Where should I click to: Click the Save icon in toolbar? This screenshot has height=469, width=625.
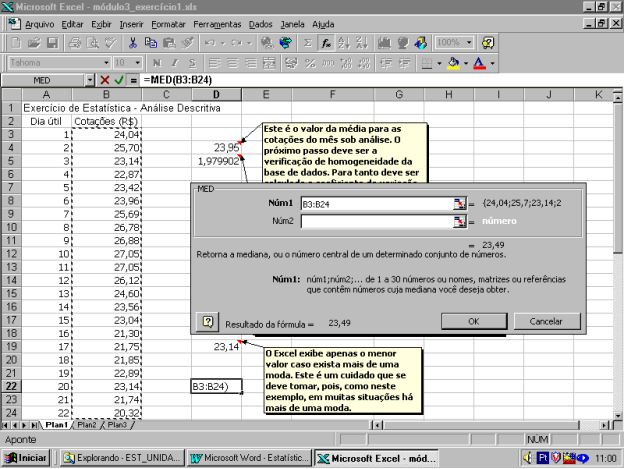(x=53, y=43)
